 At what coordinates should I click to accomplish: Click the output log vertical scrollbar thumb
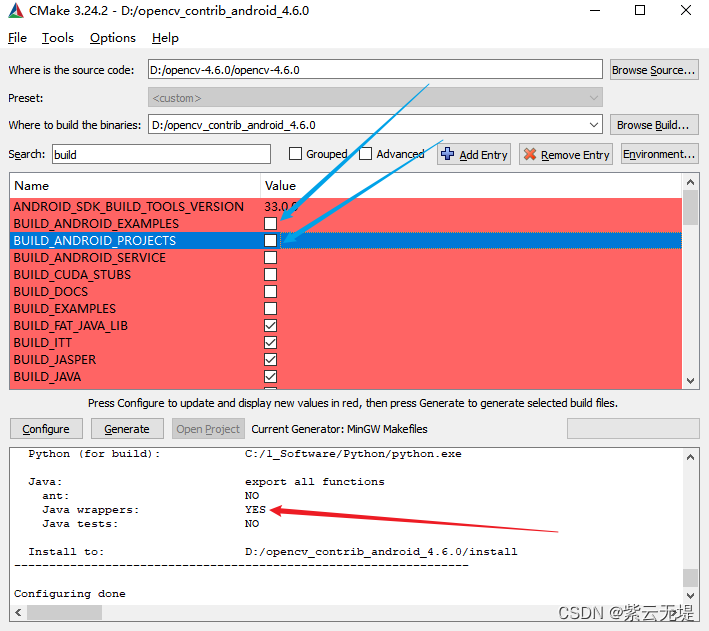690,578
